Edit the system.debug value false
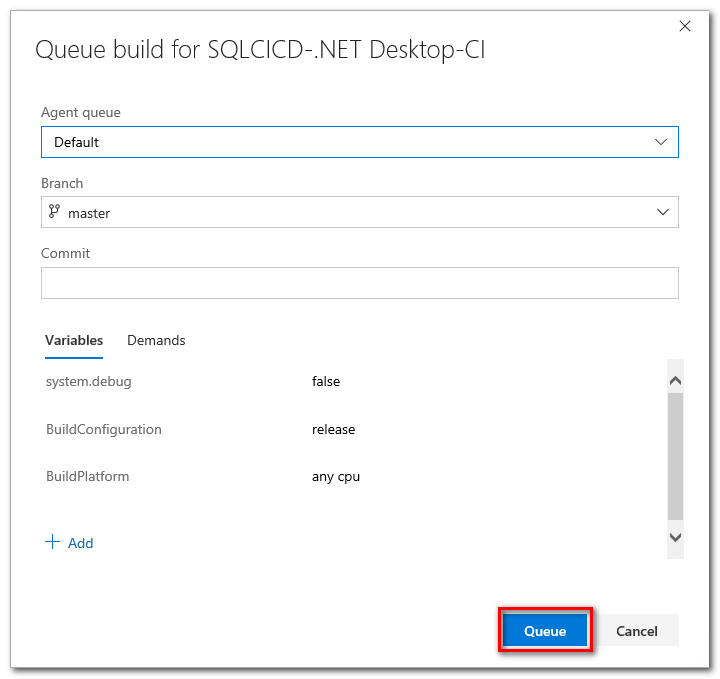Viewport: 720px width, 679px height. coord(326,381)
